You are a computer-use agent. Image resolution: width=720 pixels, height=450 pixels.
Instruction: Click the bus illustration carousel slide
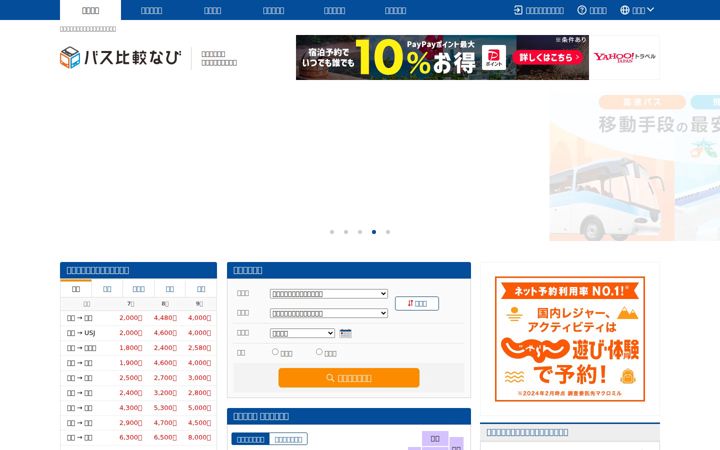click(x=635, y=168)
